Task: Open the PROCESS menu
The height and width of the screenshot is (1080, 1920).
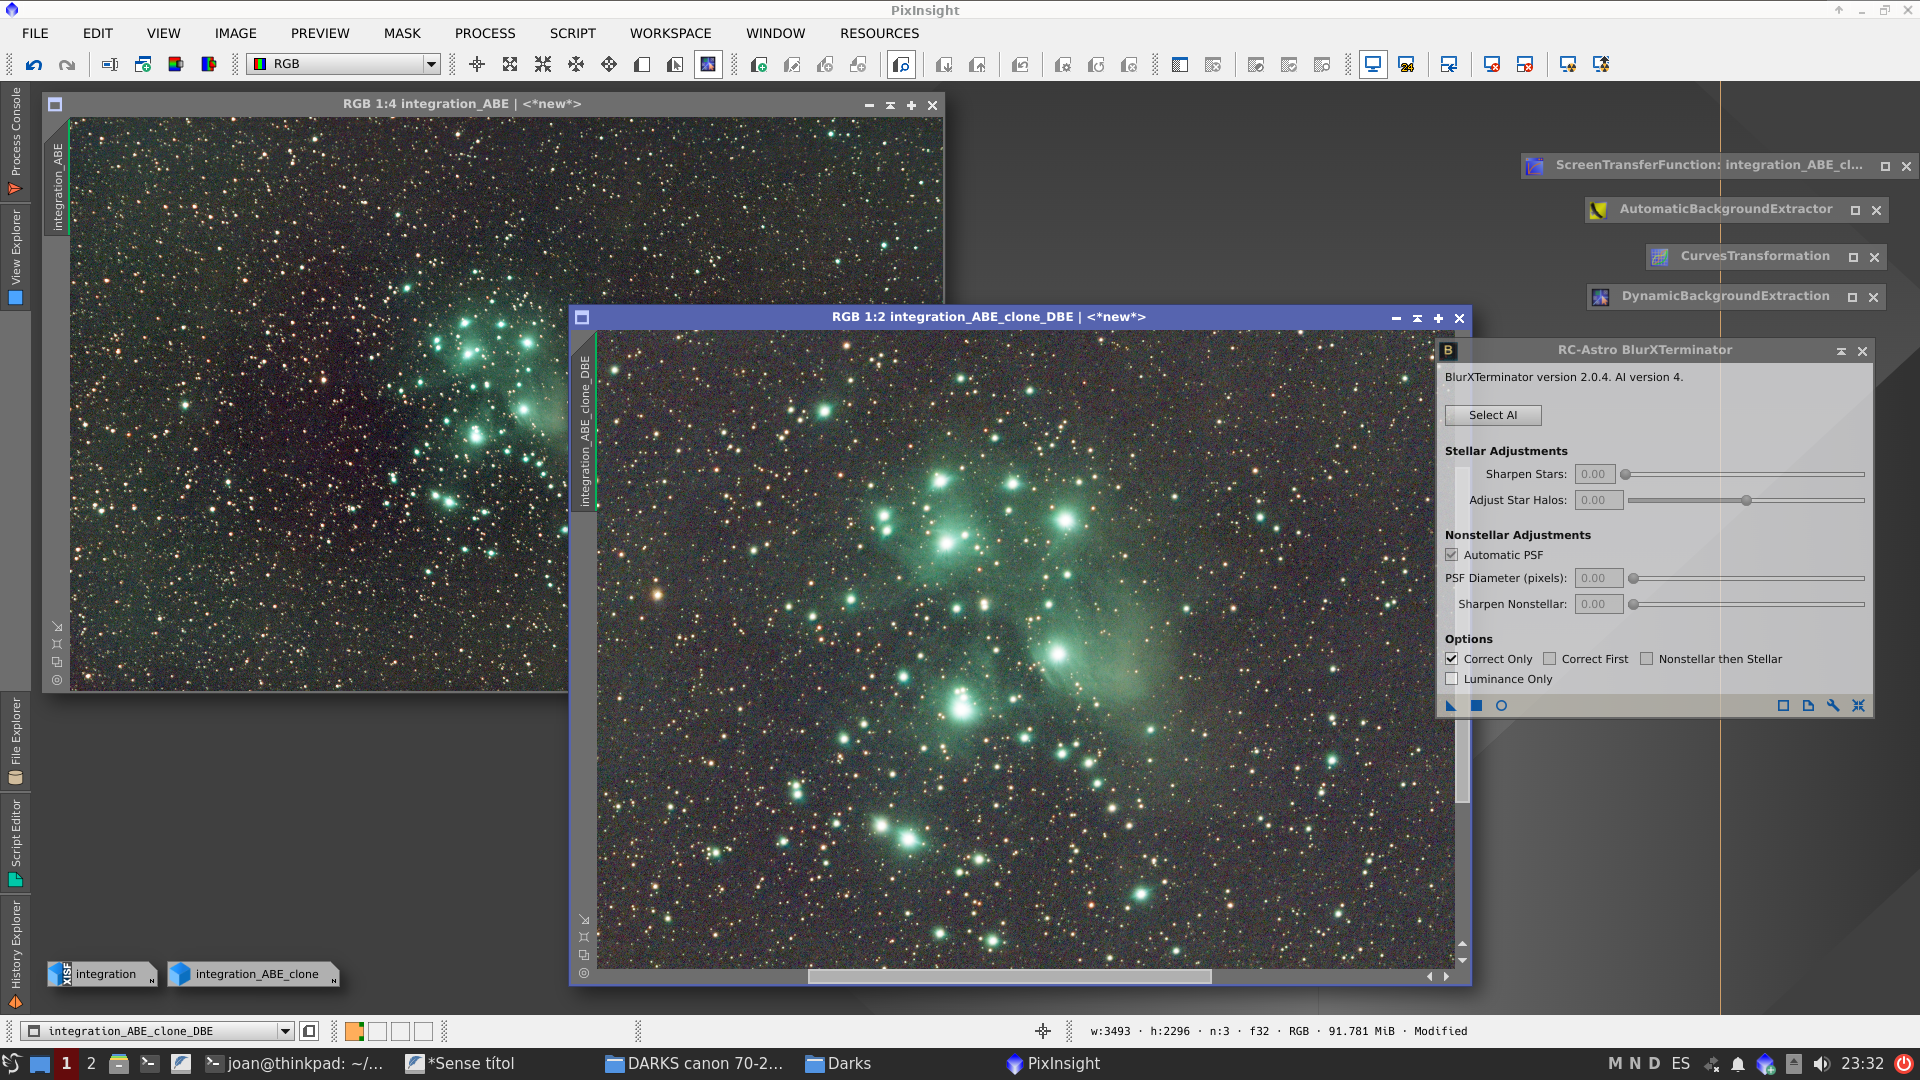Action: 485,33
